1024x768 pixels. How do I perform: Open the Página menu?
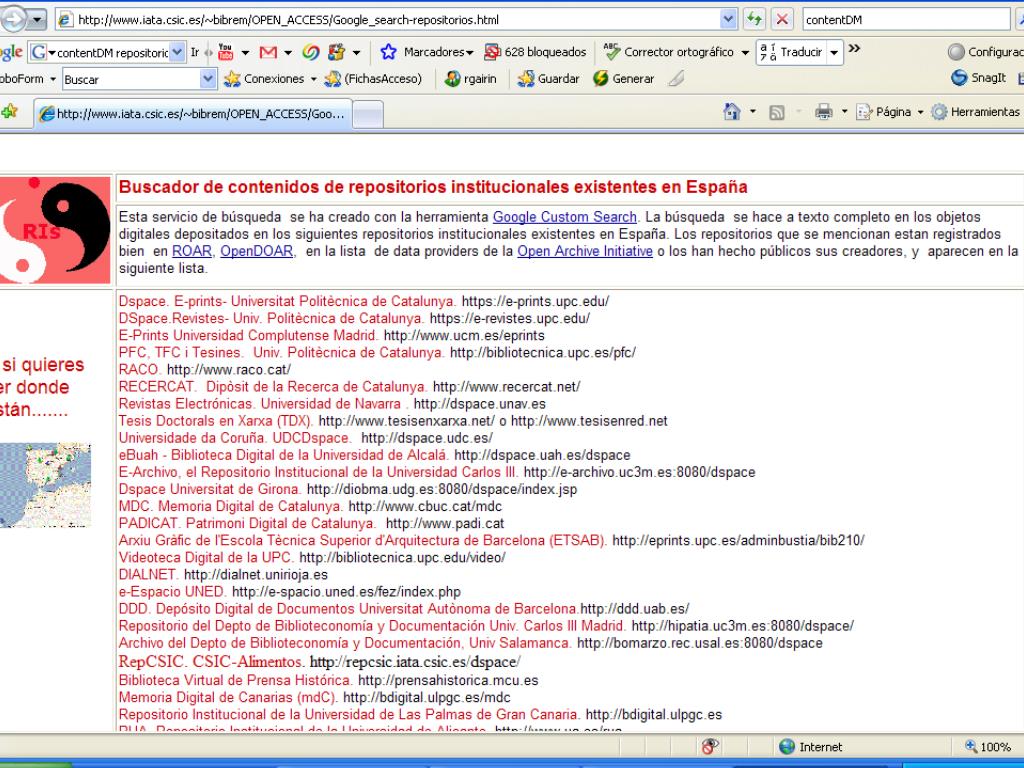889,112
